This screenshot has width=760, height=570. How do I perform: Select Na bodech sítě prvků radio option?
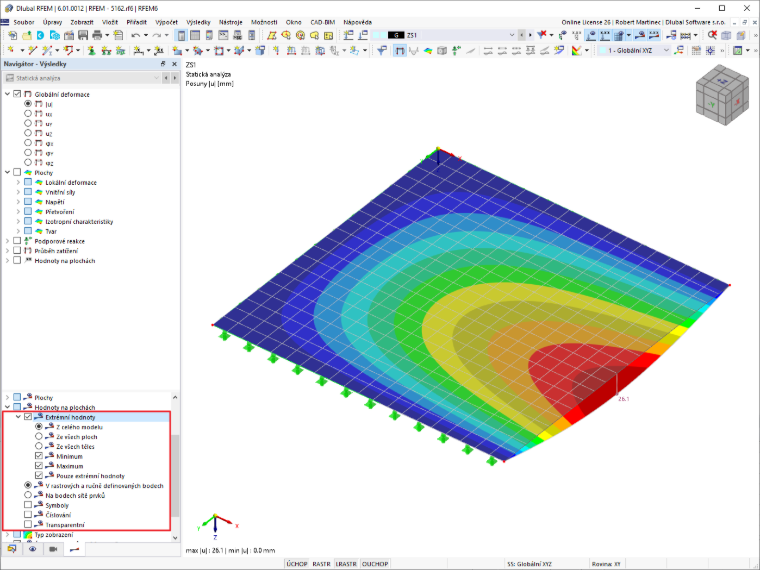point(28,495)
